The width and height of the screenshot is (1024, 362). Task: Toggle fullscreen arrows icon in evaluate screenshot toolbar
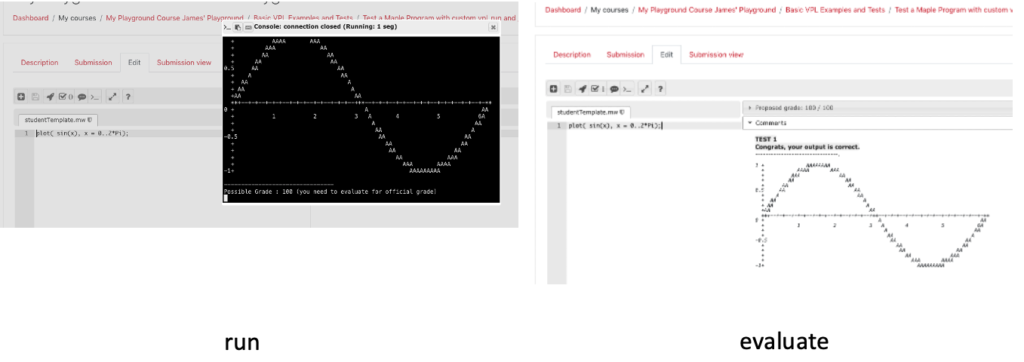pyautogui.click(x=645, y=89)
